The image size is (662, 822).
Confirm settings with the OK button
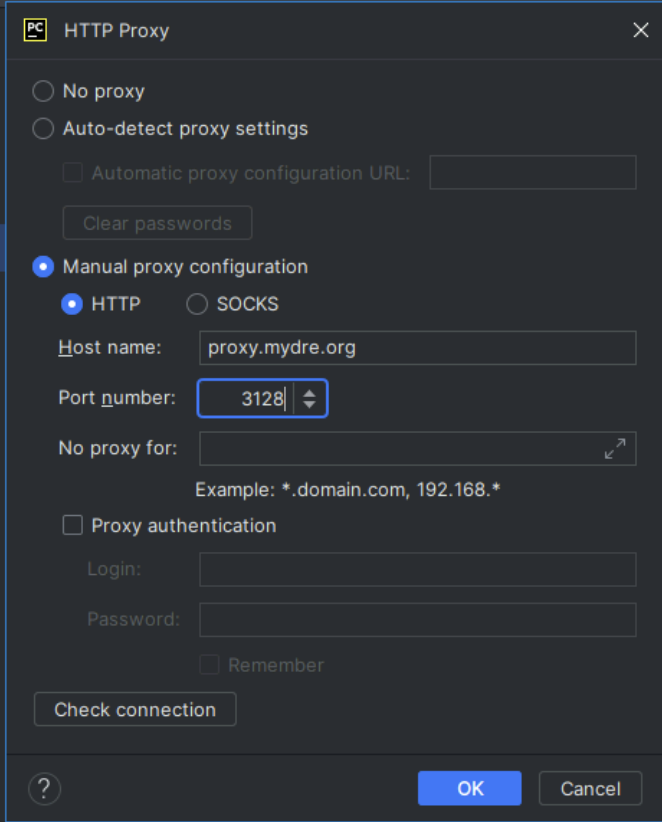tap(470, 788)
